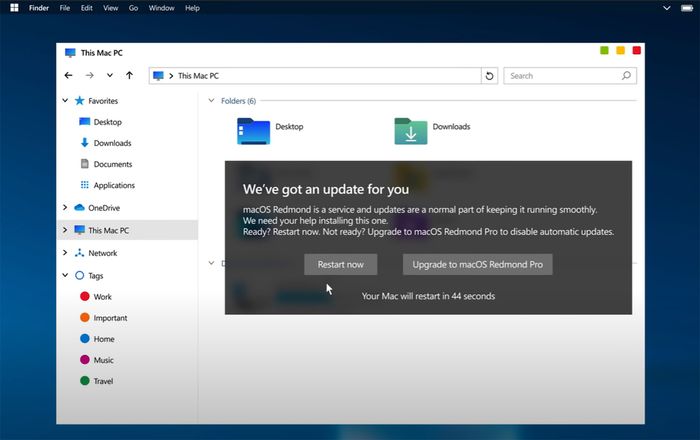700x440 pixels.
Task: Collapse the Favorites section
Action: point(65,100)
